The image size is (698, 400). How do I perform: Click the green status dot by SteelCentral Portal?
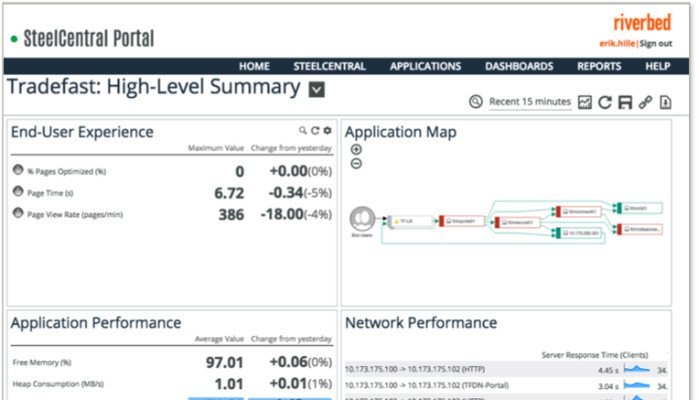click(x=14, y=39)
